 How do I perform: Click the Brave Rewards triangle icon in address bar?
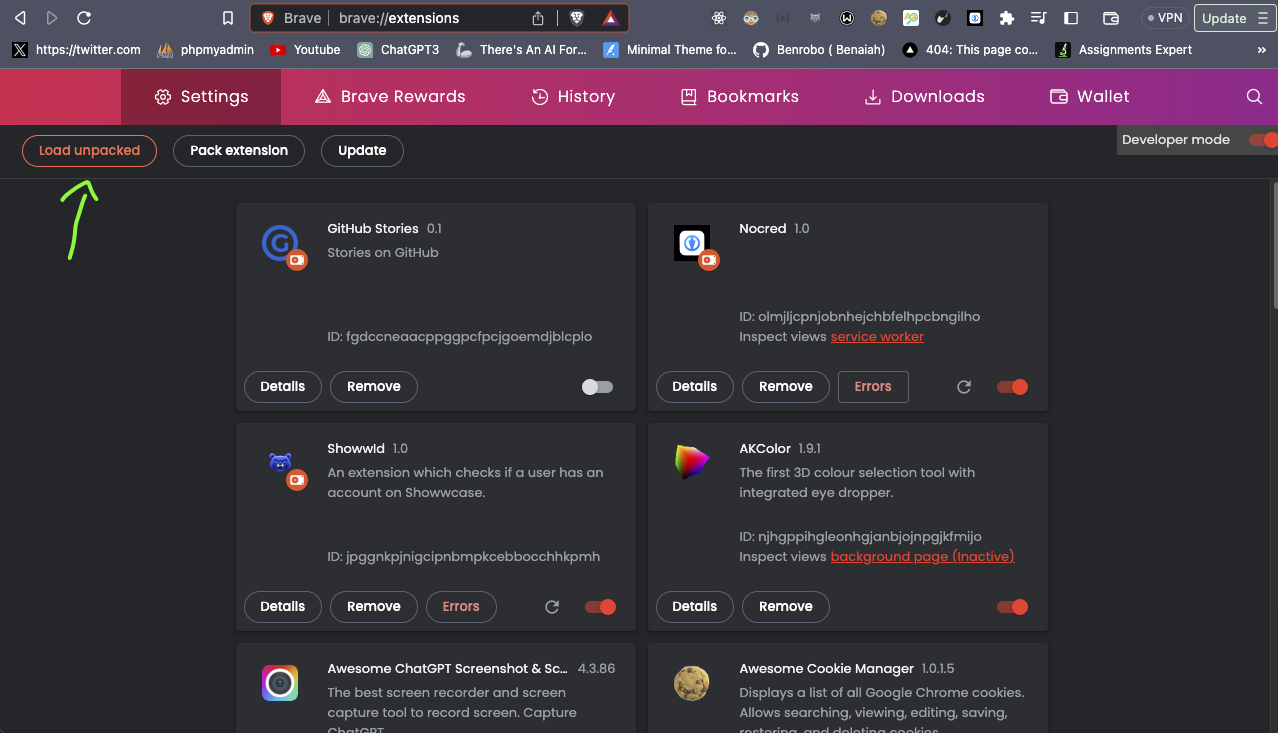pos(610,18)
